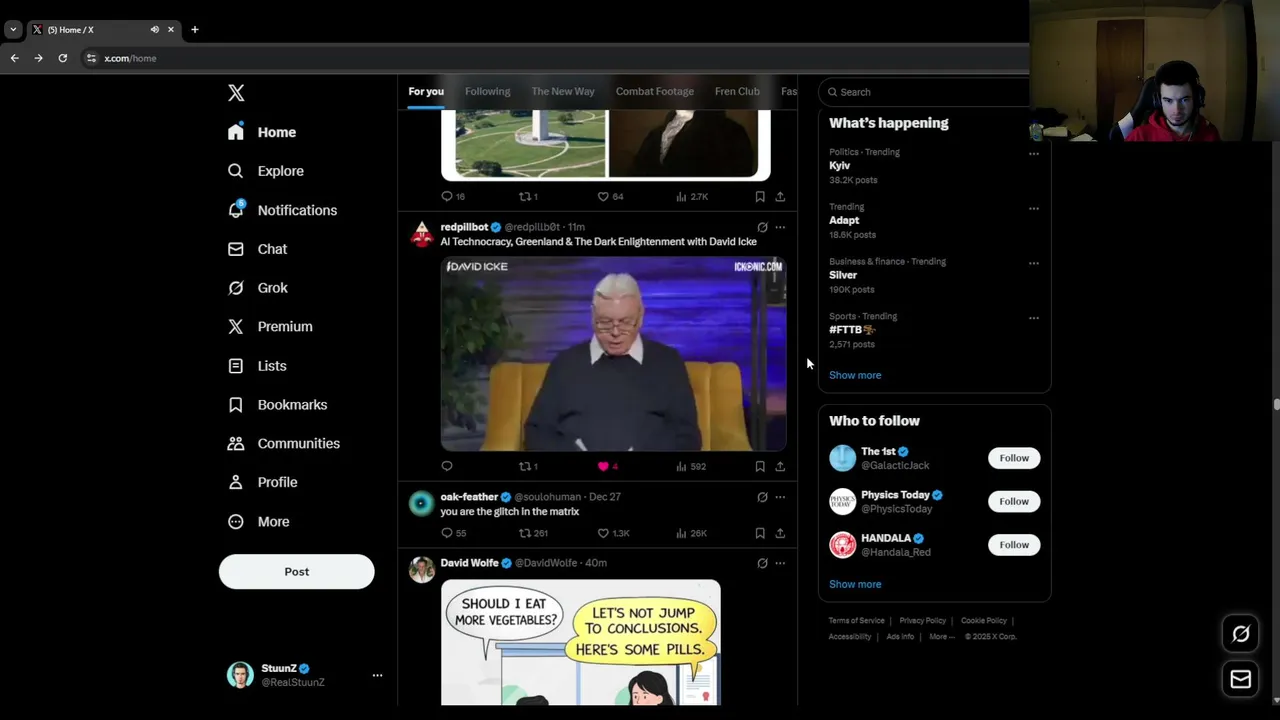Show more trends under What's happening
Viewport: 1280px width, 720px height.
pos(855,375)
